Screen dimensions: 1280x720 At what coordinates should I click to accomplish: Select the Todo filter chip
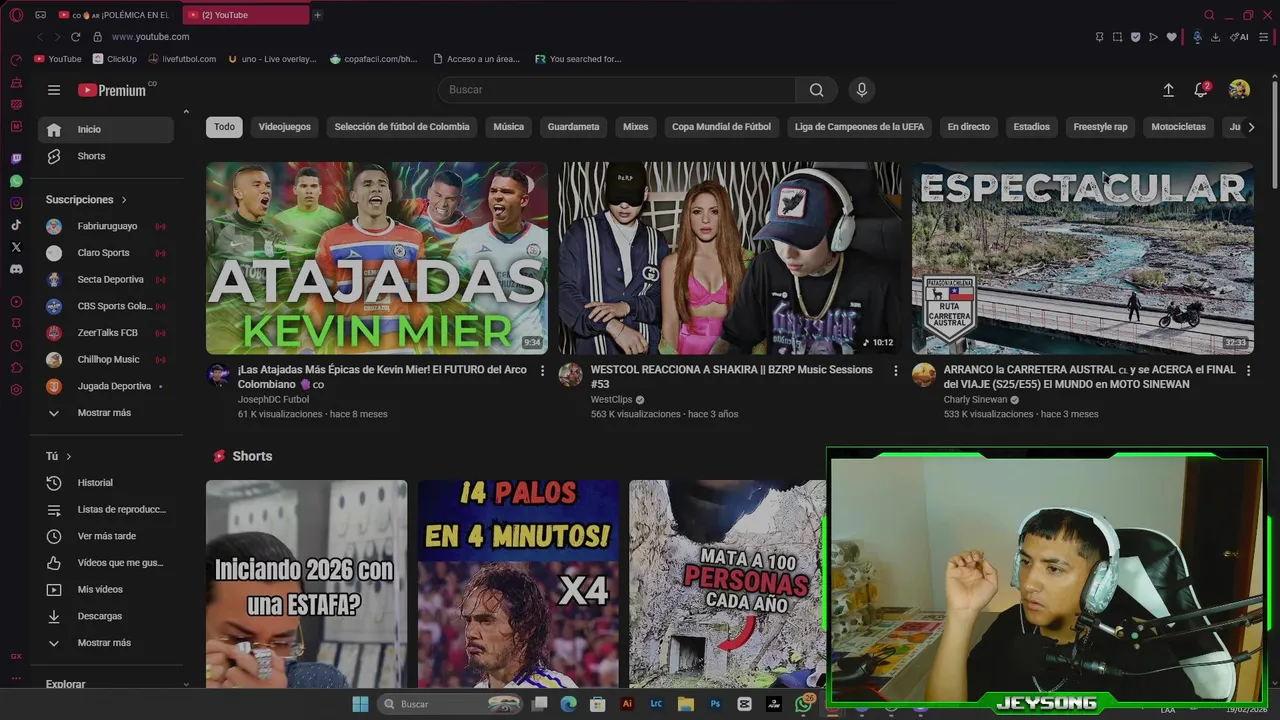pyautogui.click(x=224, y=127)
